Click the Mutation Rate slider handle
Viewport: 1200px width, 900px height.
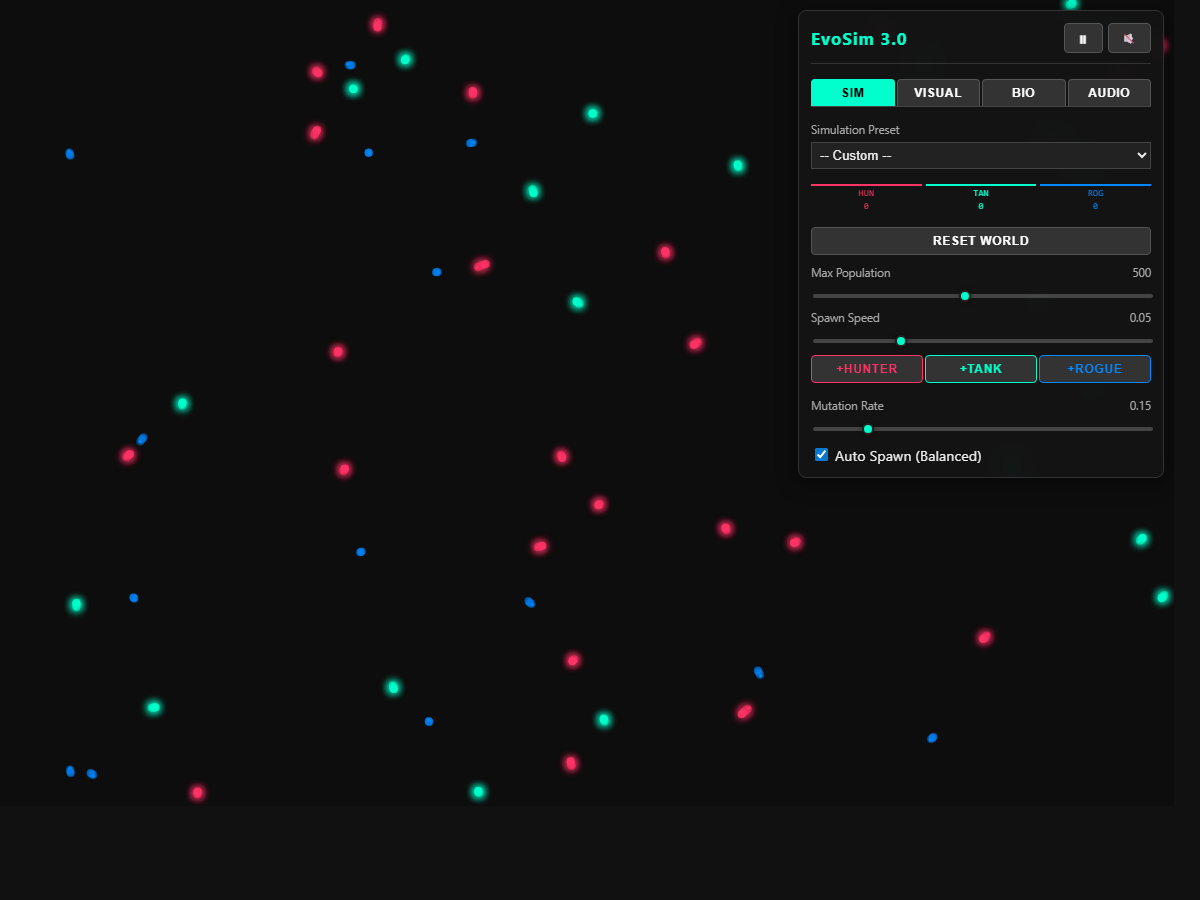point(868,429)
